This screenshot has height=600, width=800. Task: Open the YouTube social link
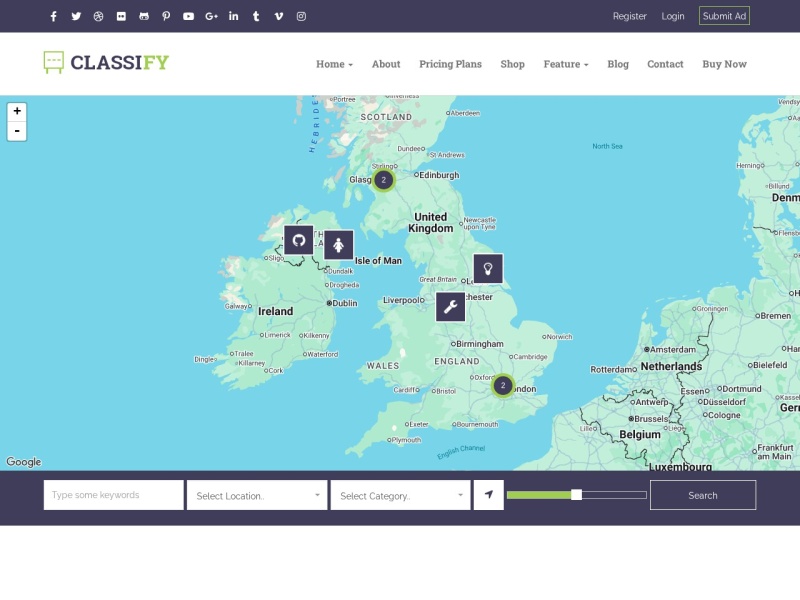coord(188,16)
